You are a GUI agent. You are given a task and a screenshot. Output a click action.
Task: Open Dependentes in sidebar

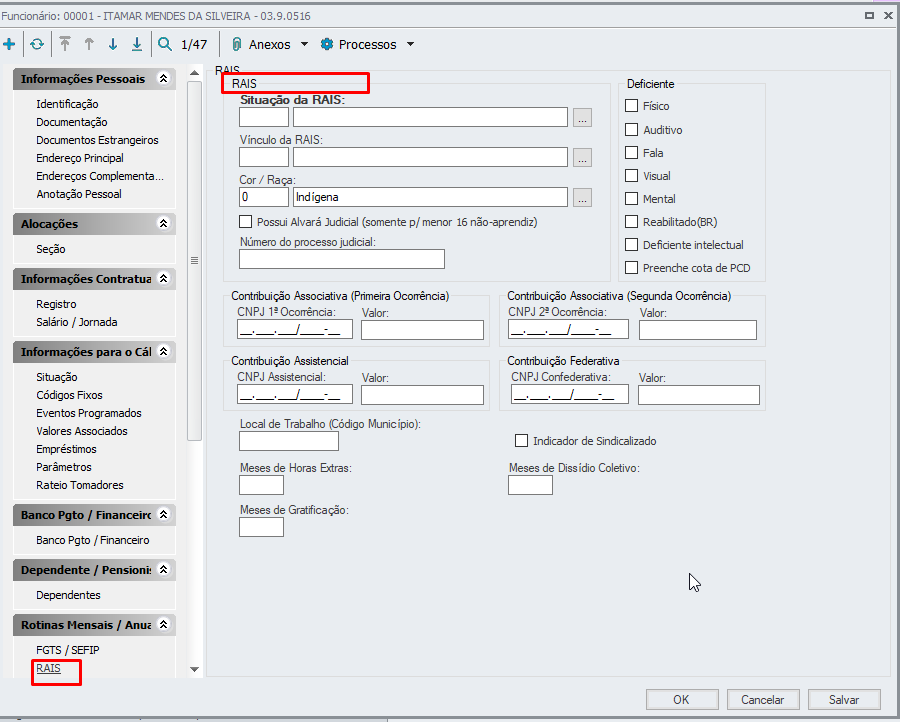tap(68, 595)
